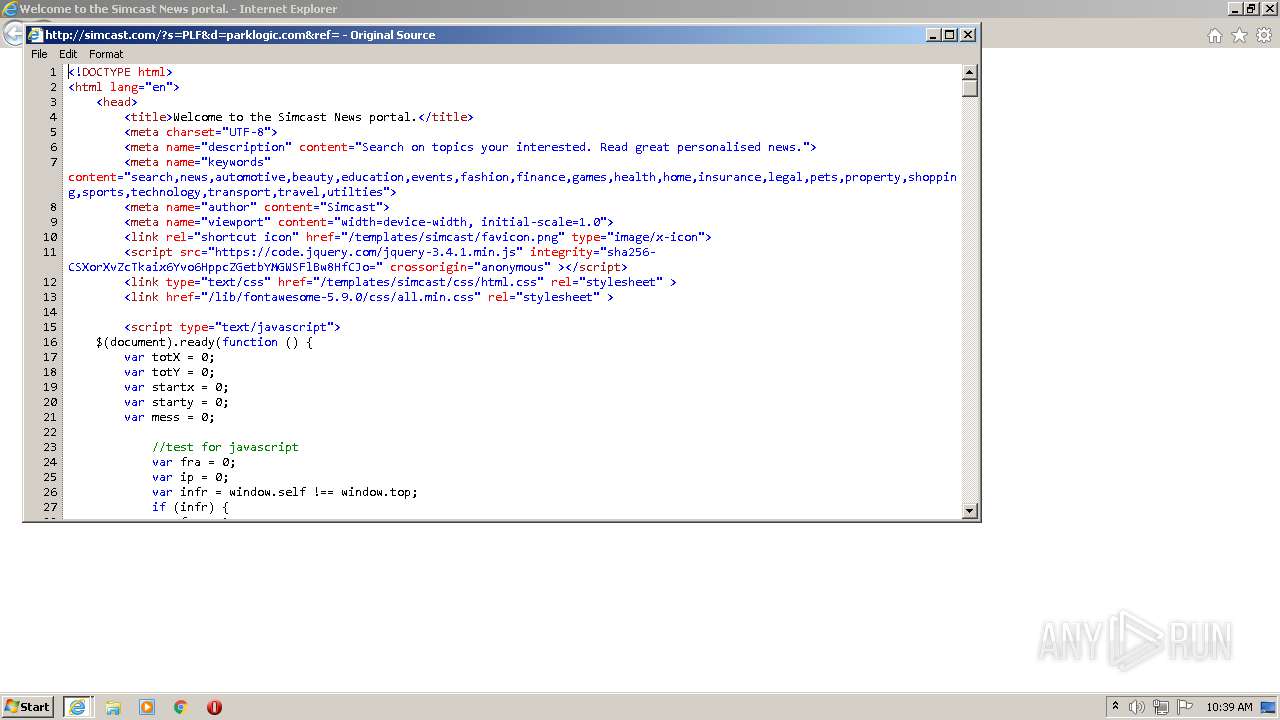Click the title tag text on line 4

299,117
